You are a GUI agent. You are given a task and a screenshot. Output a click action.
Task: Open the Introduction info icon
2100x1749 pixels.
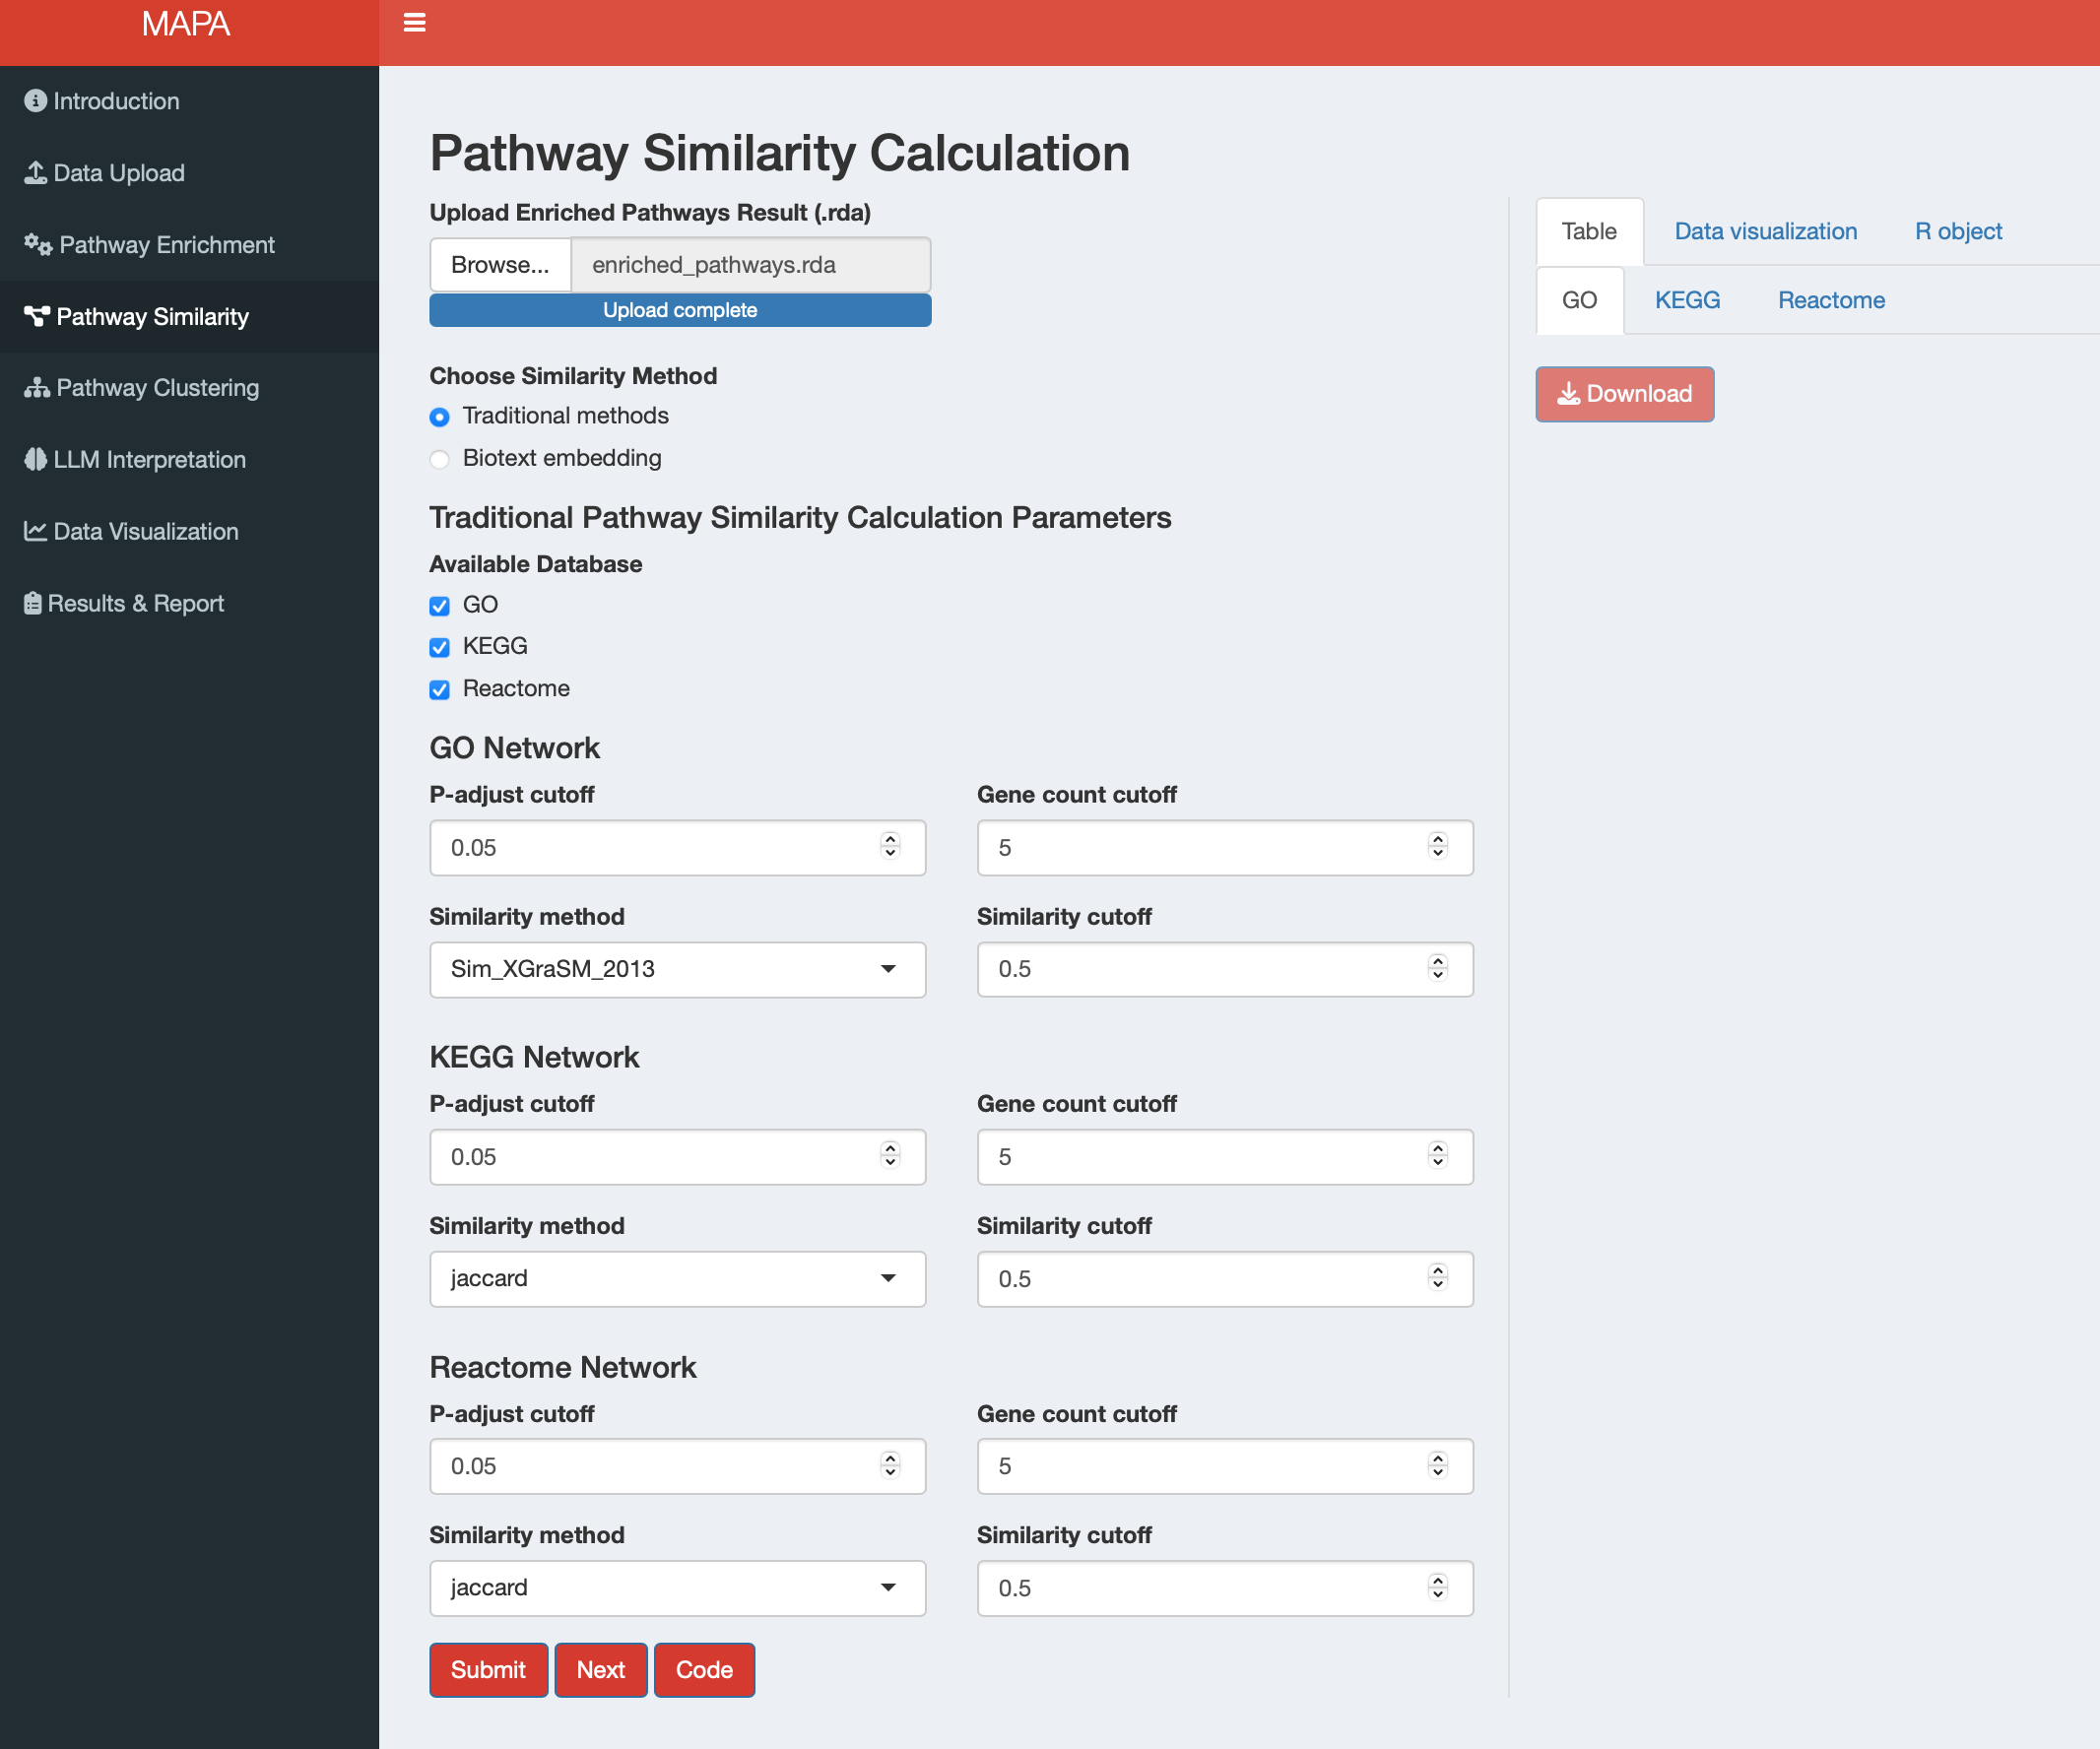(x=35, y=101)
